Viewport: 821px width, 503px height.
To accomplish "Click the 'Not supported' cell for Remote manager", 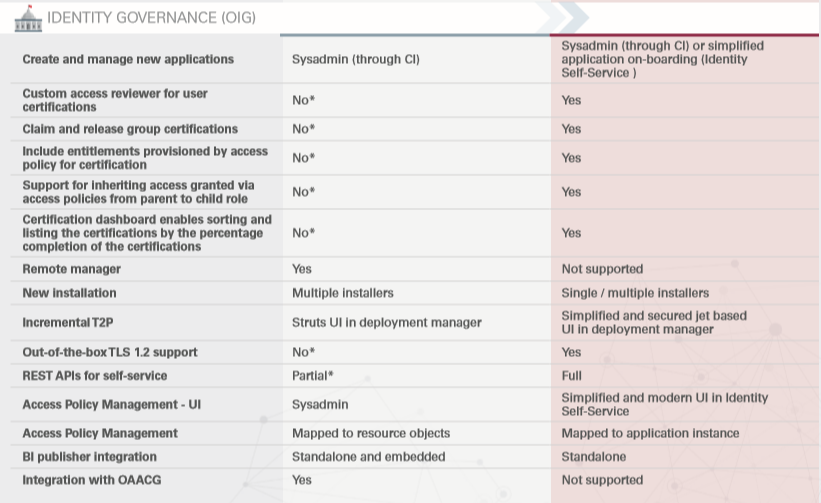I will click(x=602, y=269).
